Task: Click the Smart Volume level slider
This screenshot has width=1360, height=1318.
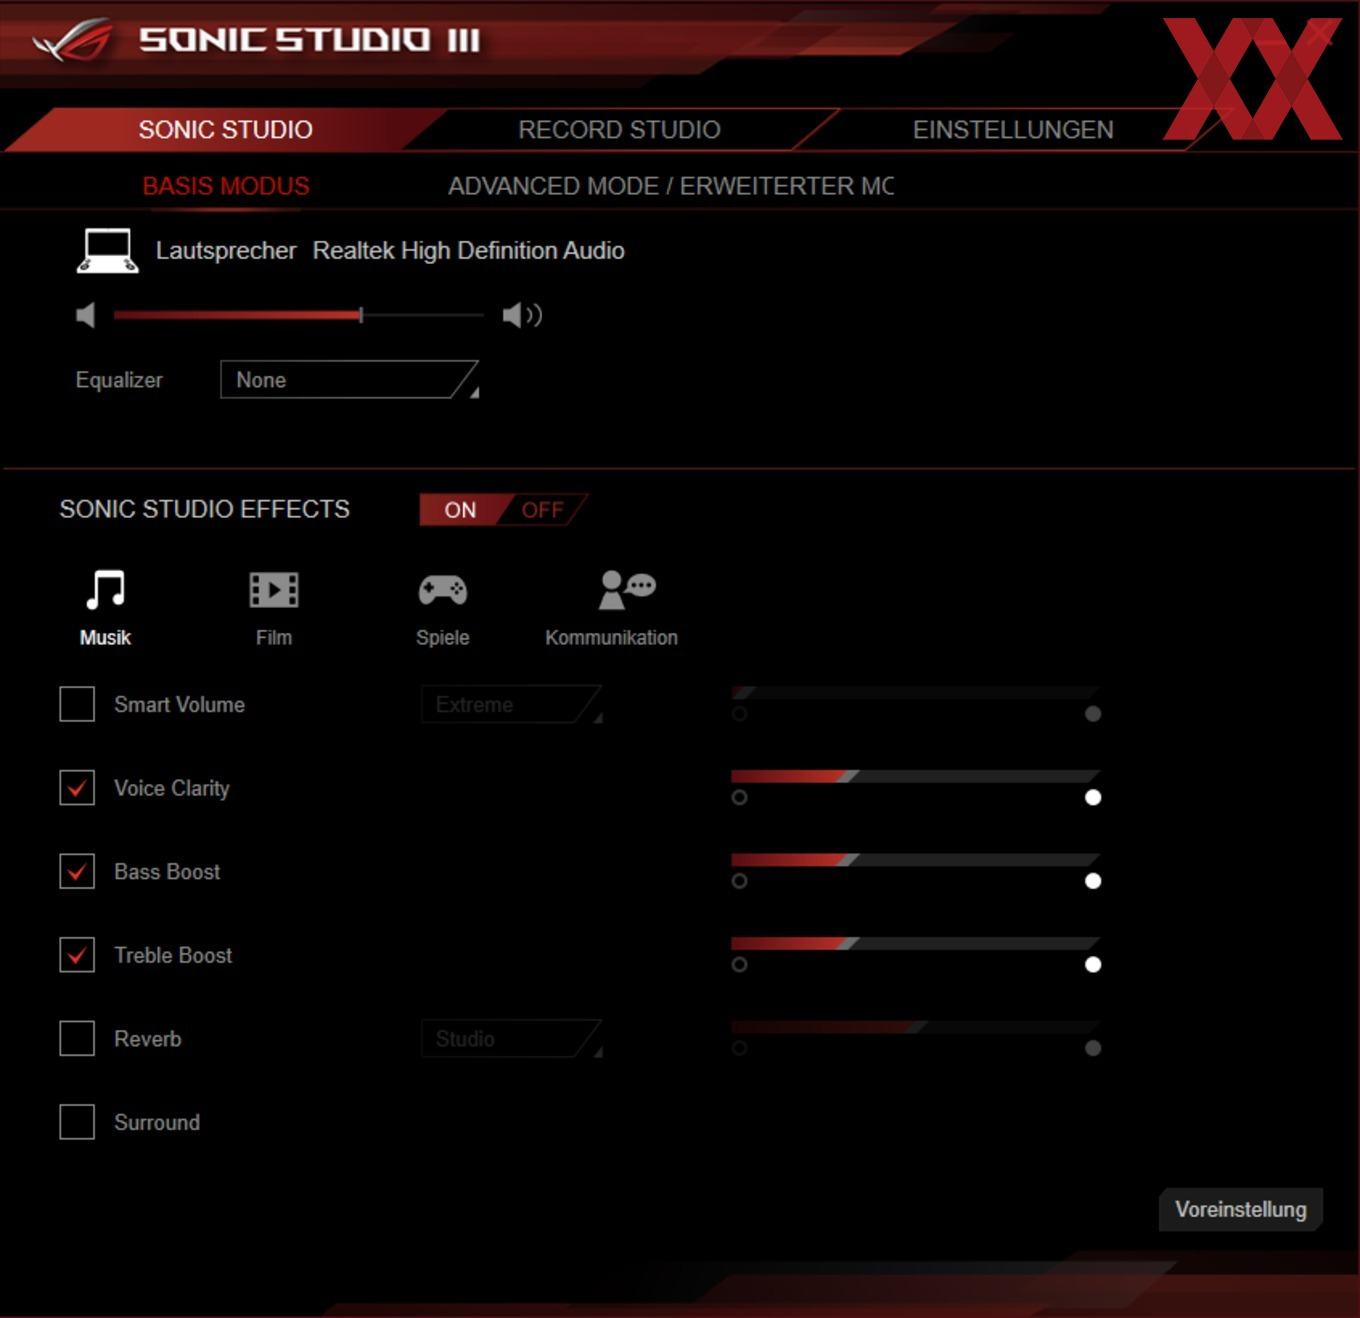Action: (x=915, y=692)
